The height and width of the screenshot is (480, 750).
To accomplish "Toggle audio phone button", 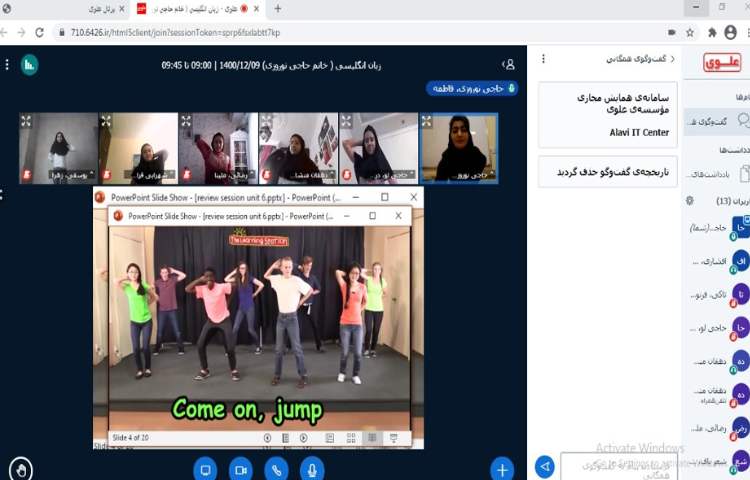I will point(276,470).
